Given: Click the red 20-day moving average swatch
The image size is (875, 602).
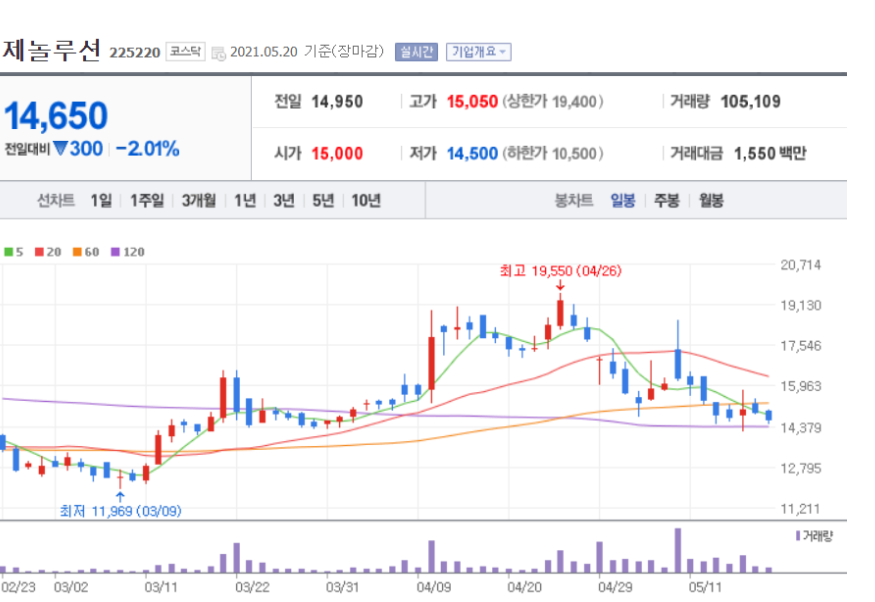Looking at the screenshot, I should (x=39, y=252).
